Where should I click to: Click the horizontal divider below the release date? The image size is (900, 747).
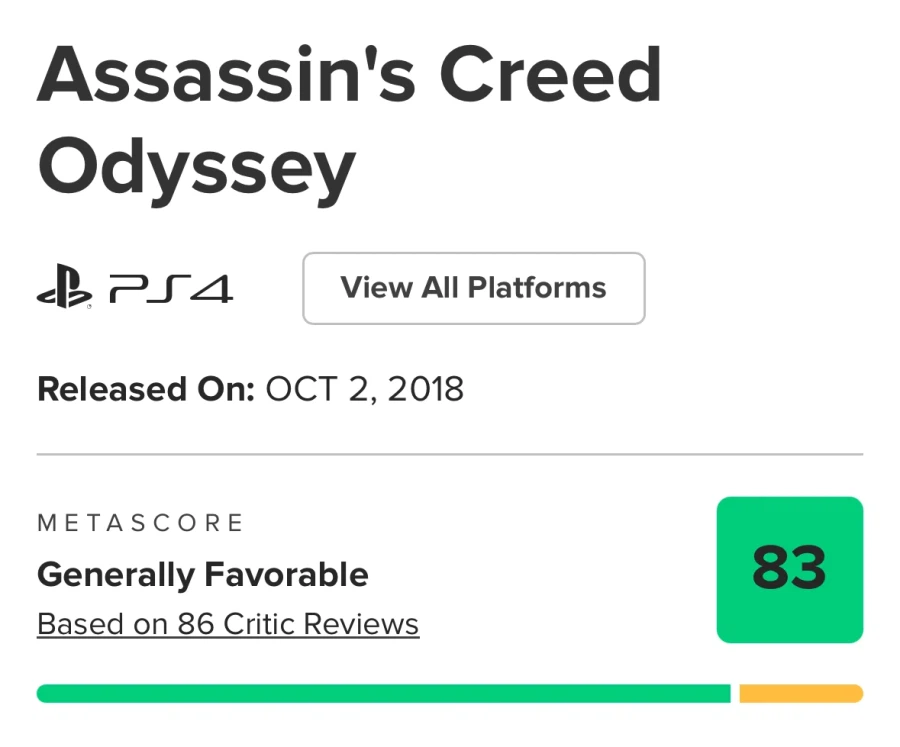(450, 455)
